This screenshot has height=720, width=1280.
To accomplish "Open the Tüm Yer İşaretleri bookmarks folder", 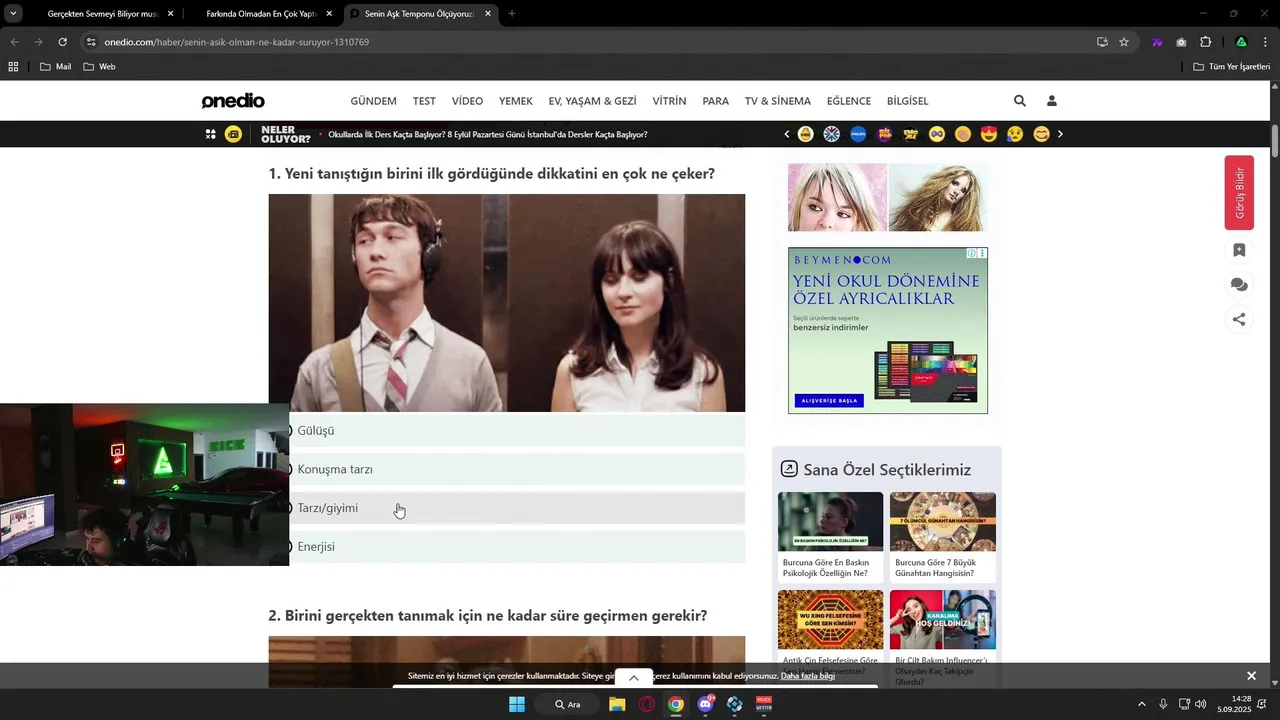I will coord(1232,67).
